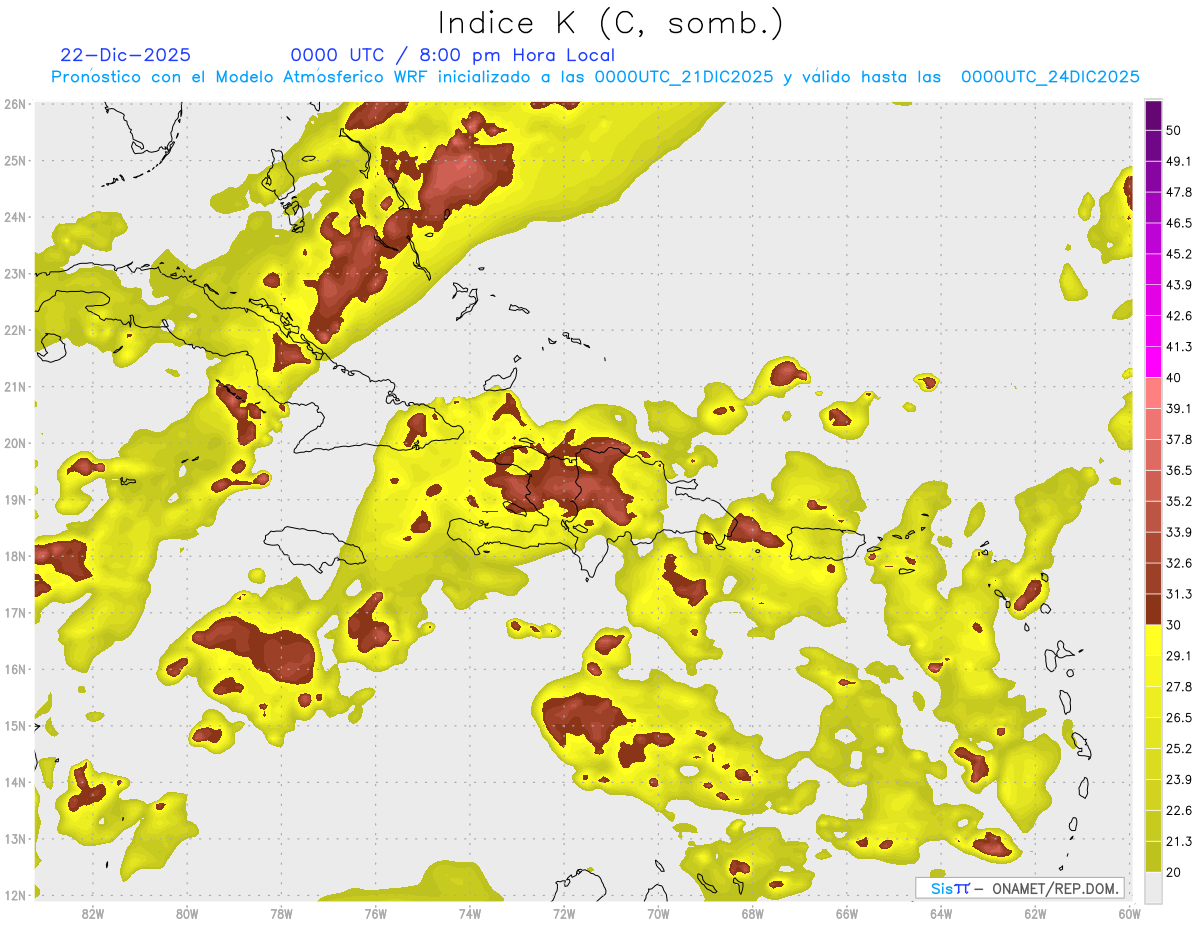1200x927 pixels.
Task: Click "0000 UTC / 8:00 pm Hora Local" text
Action: (453, 55)
